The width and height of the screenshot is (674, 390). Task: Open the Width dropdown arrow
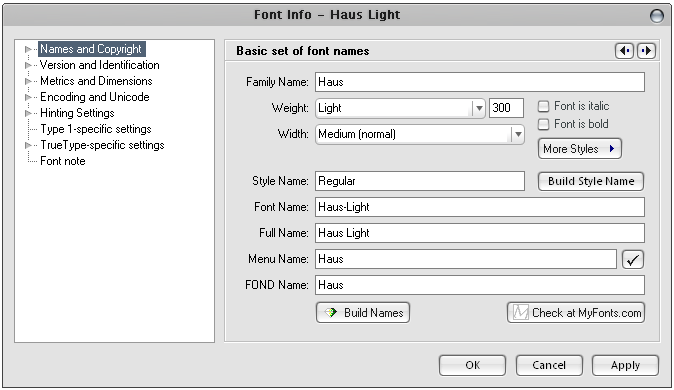pos(518,134)
